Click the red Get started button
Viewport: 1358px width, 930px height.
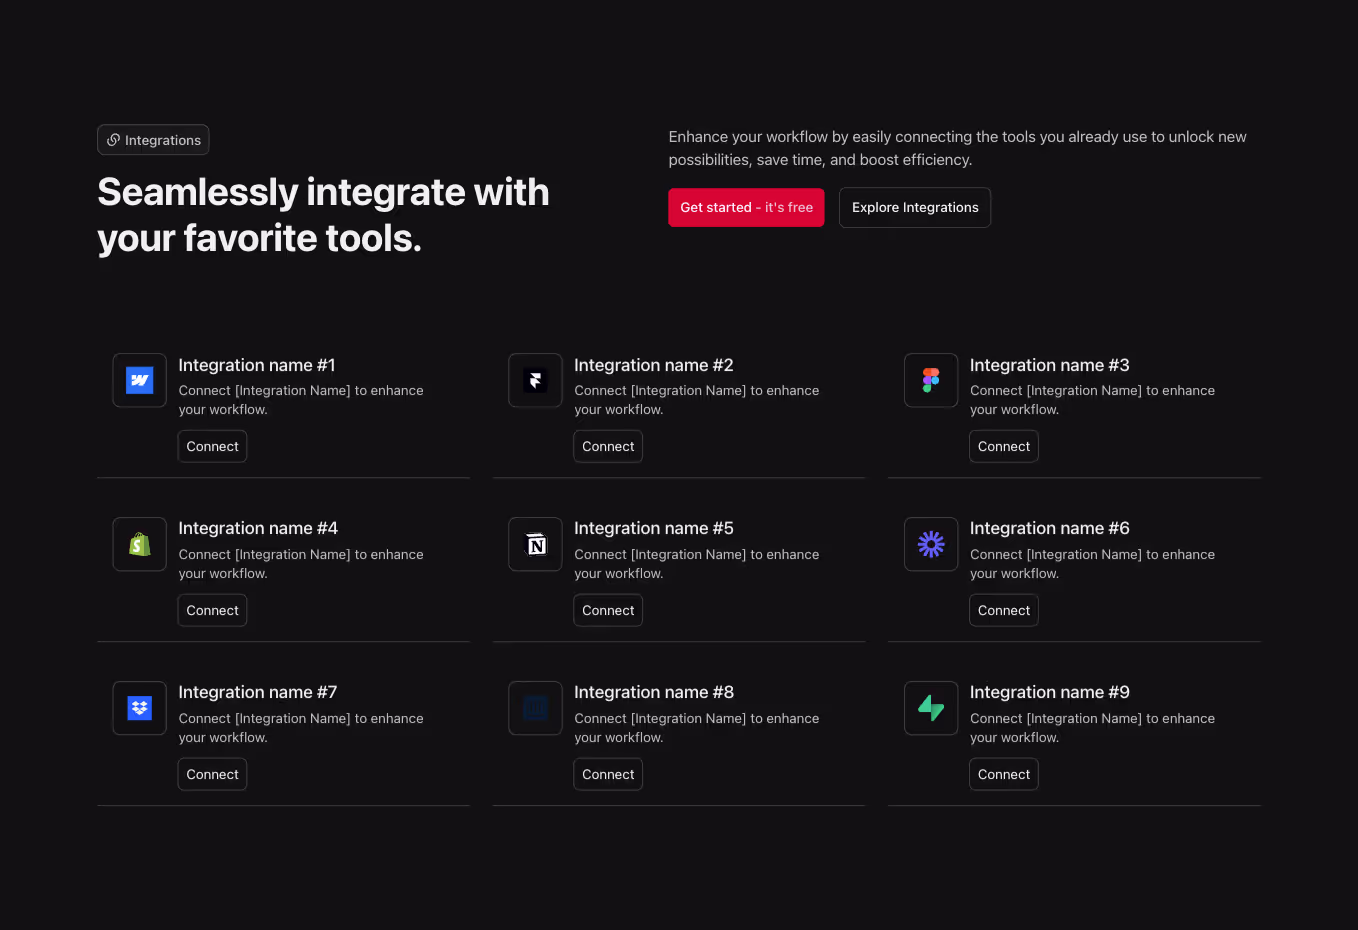(746, 207)
